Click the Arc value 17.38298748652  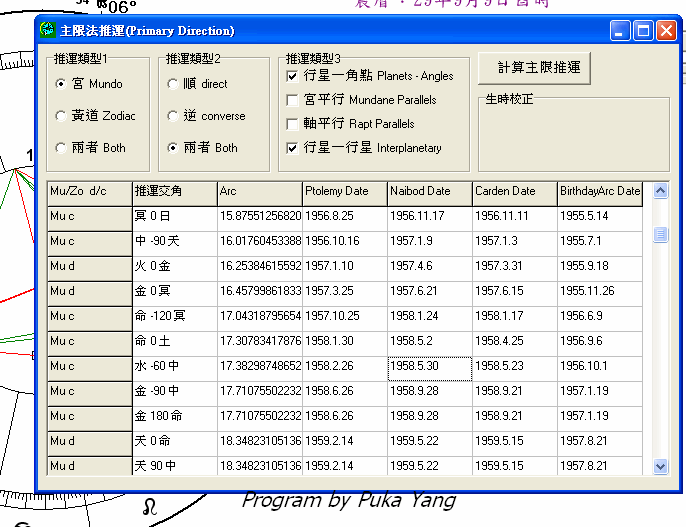pyautogui.click(x=259, y=368)
